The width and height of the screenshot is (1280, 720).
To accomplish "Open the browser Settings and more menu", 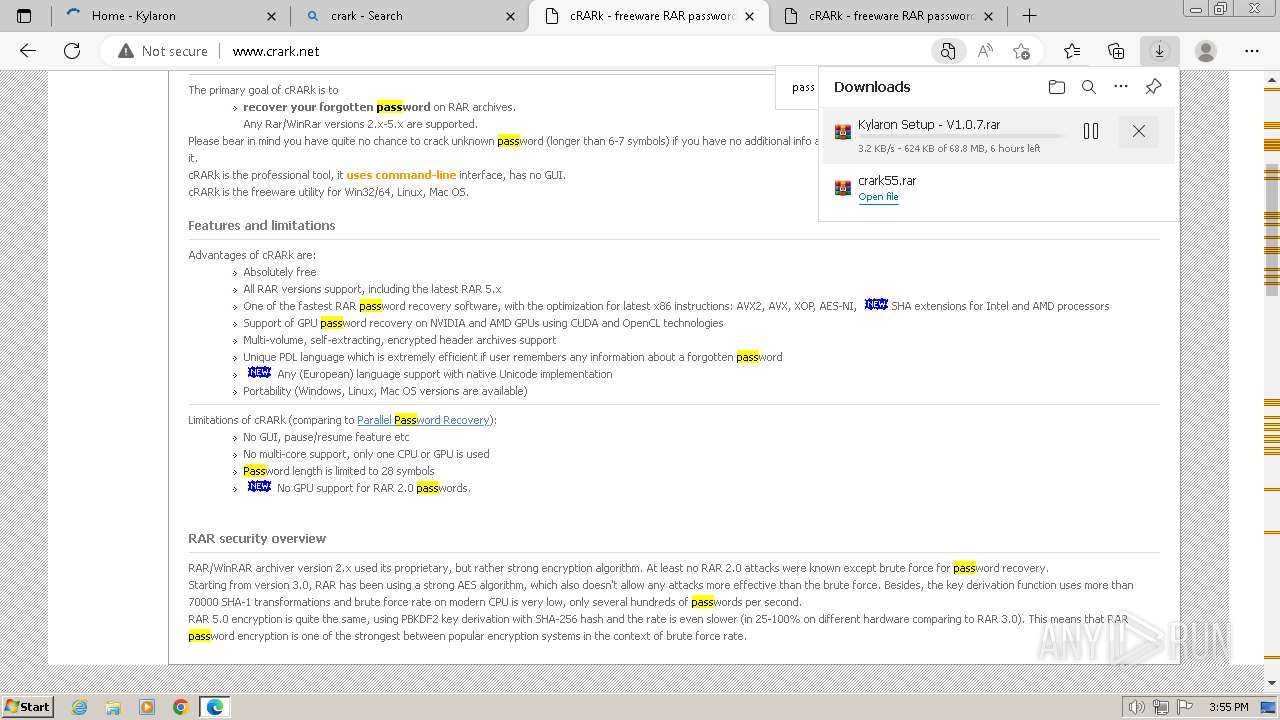I will click(1252, 51).
